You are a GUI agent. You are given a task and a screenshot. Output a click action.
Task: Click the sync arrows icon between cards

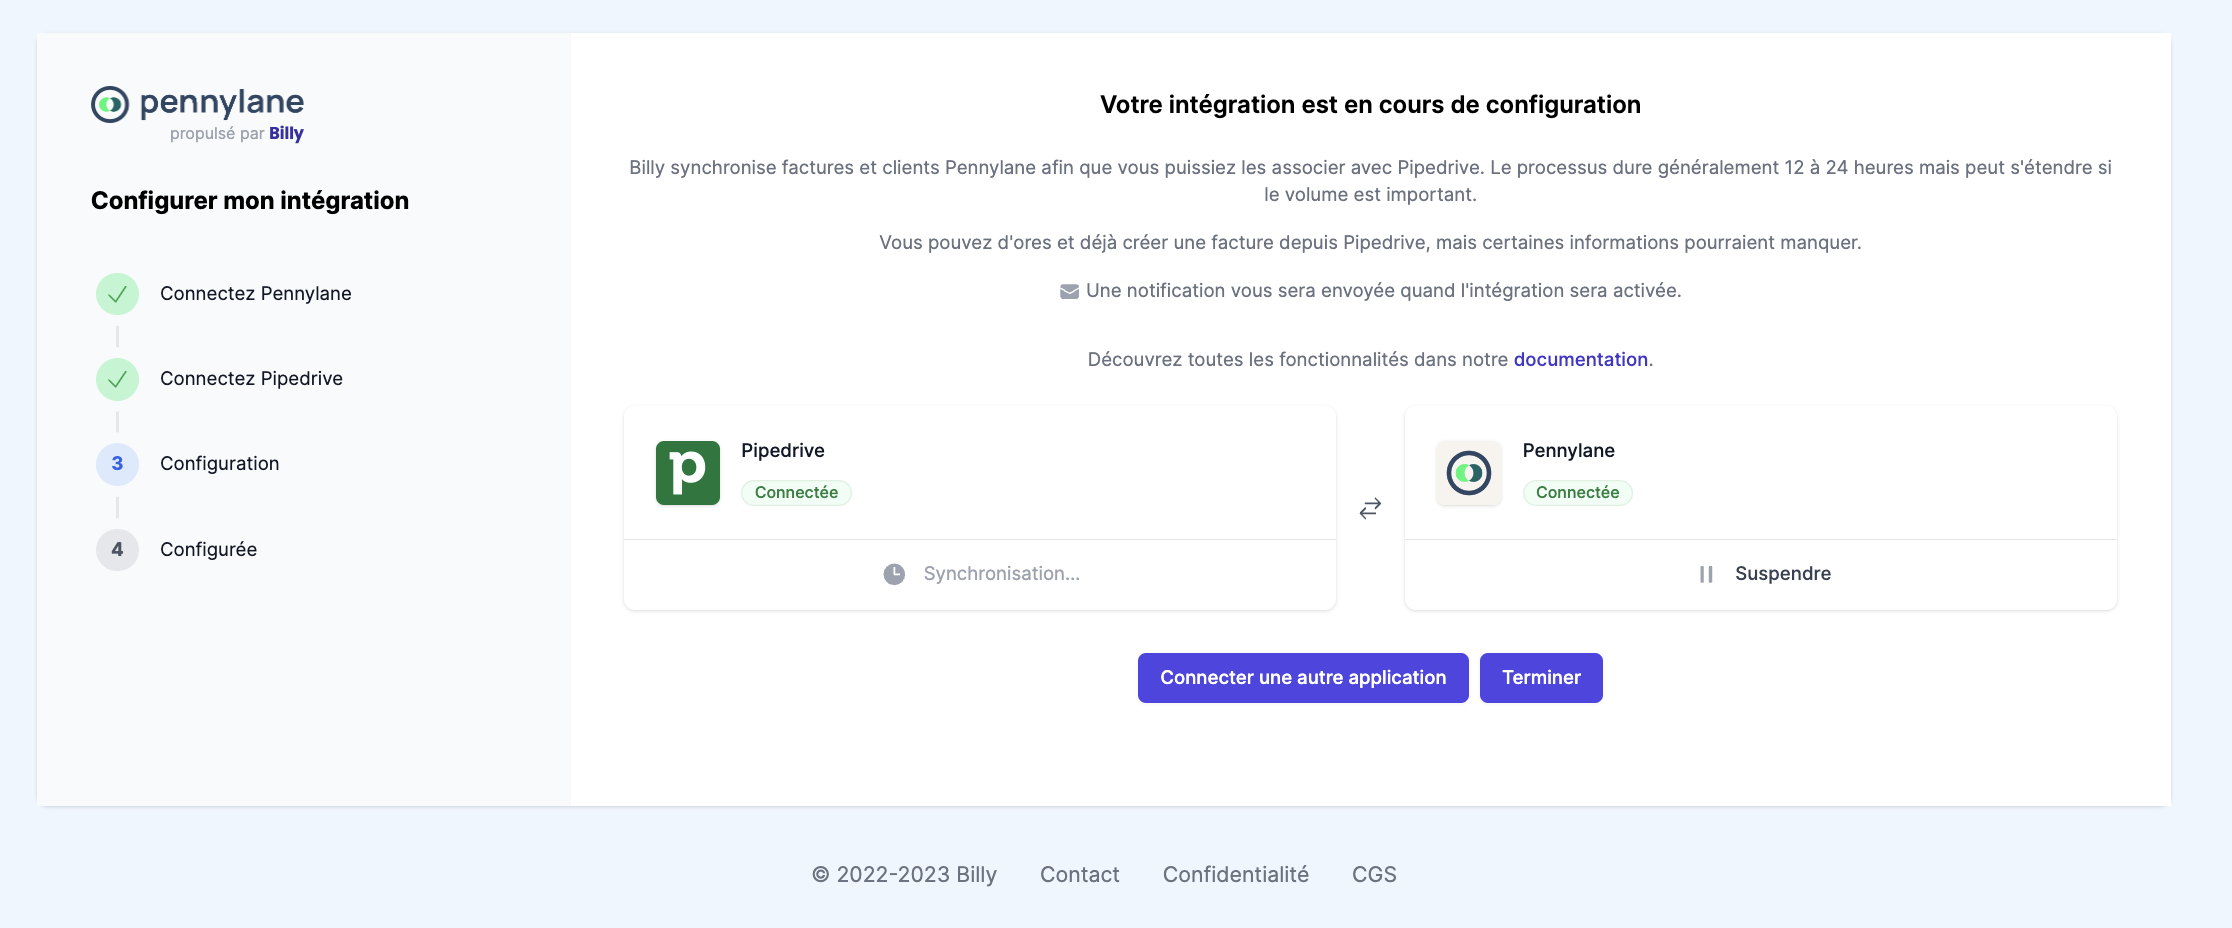tap(1370, 509)
